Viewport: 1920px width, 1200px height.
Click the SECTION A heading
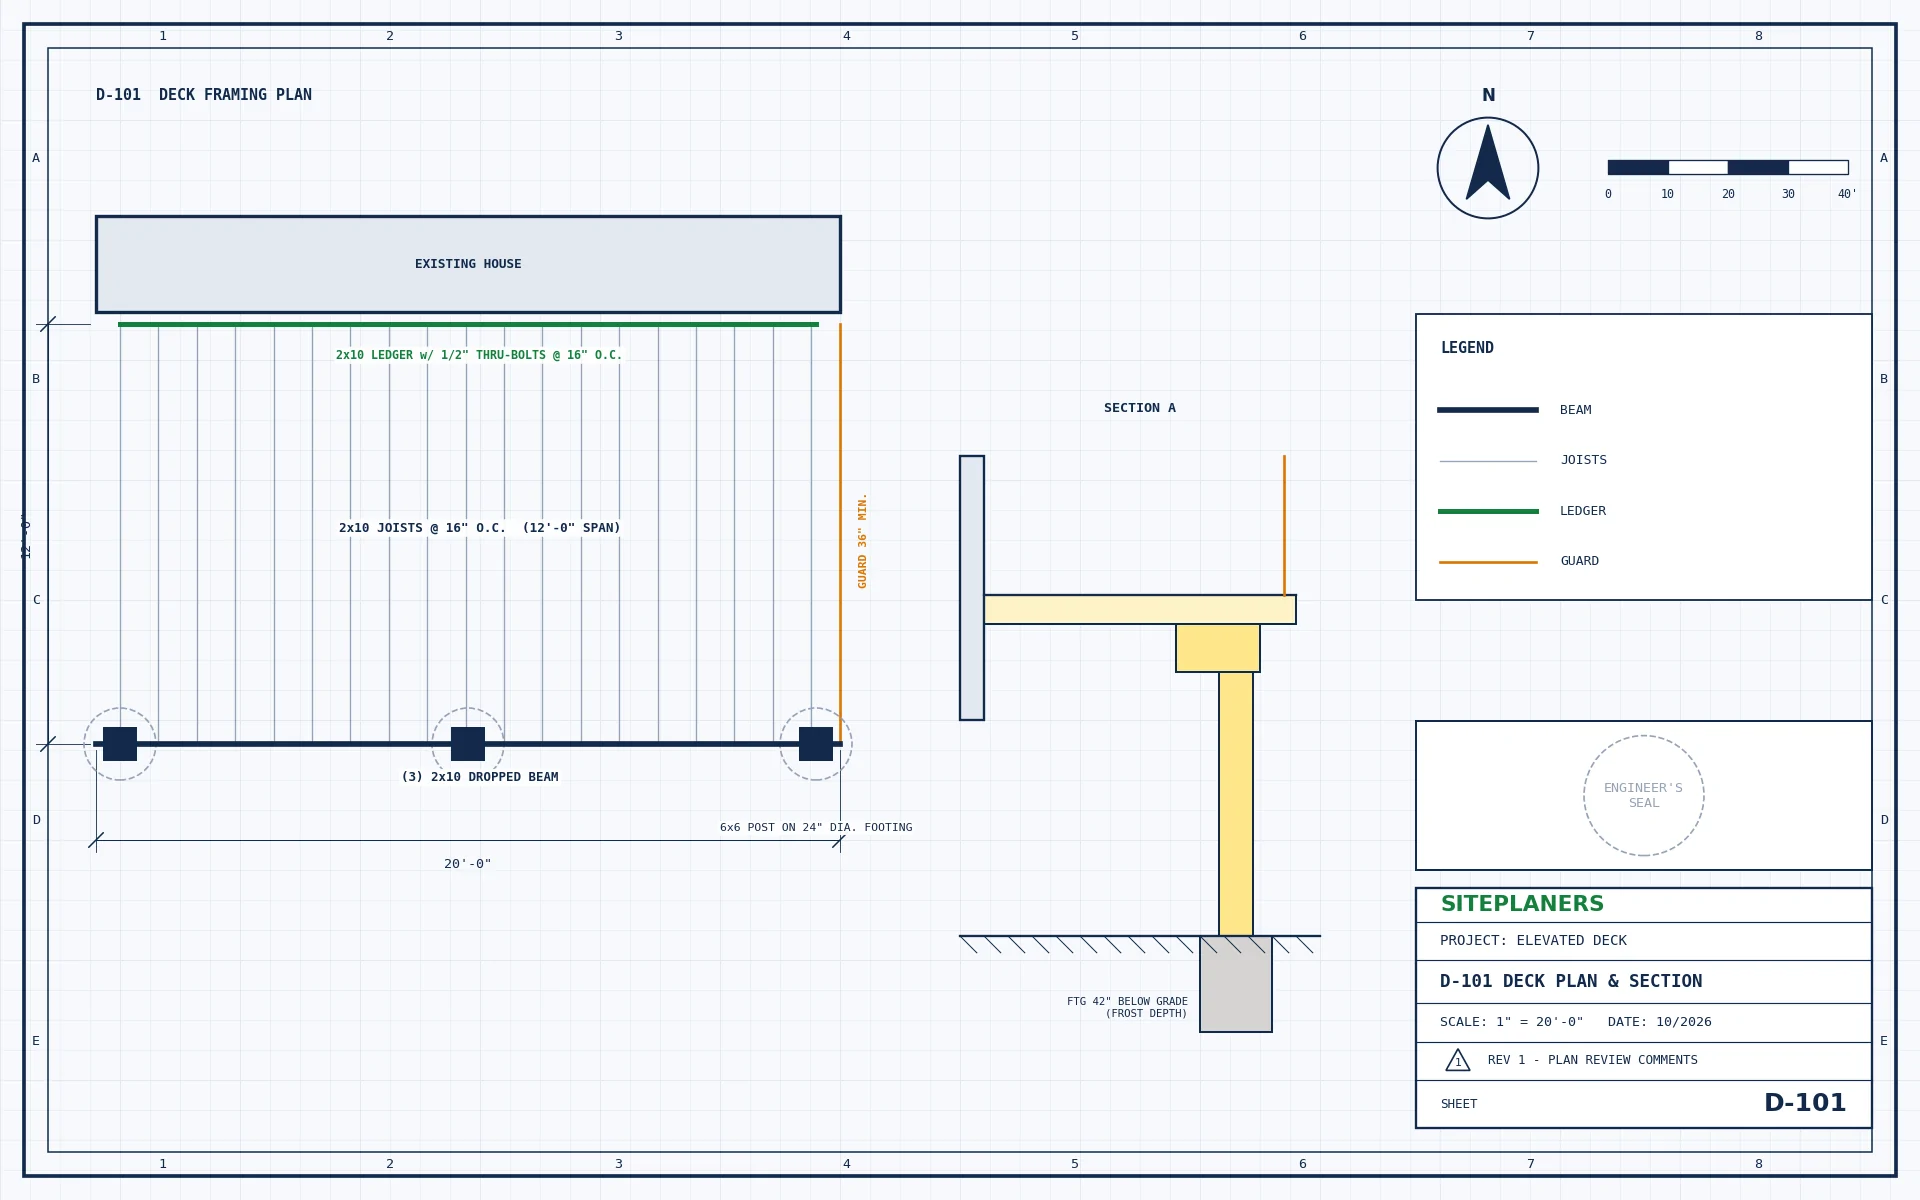click(x=1140, y=408)
